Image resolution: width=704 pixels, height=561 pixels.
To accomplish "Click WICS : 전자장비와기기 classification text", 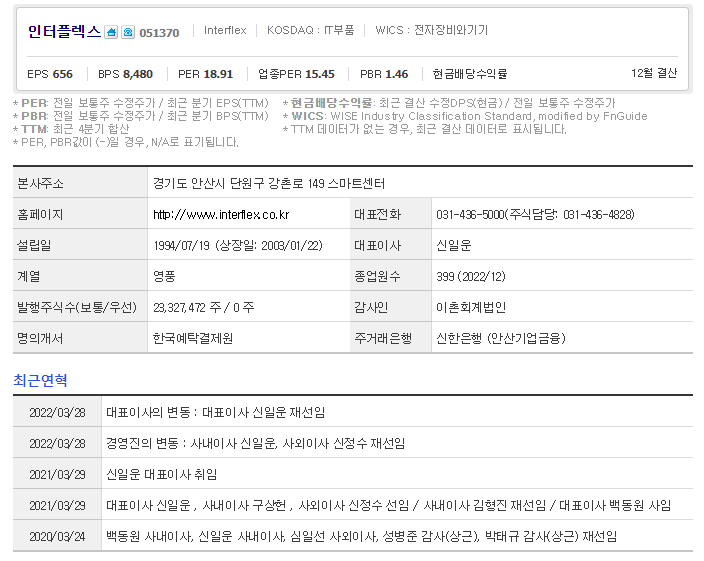I will click(431, 30).
